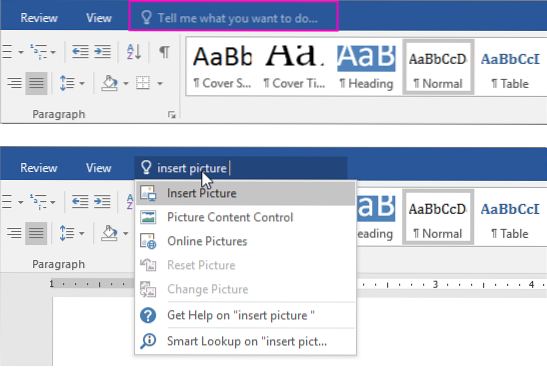Open the View tab in upper ribbon
The height and width of the screenshot is (369, 547).
[x=99, y=18]
